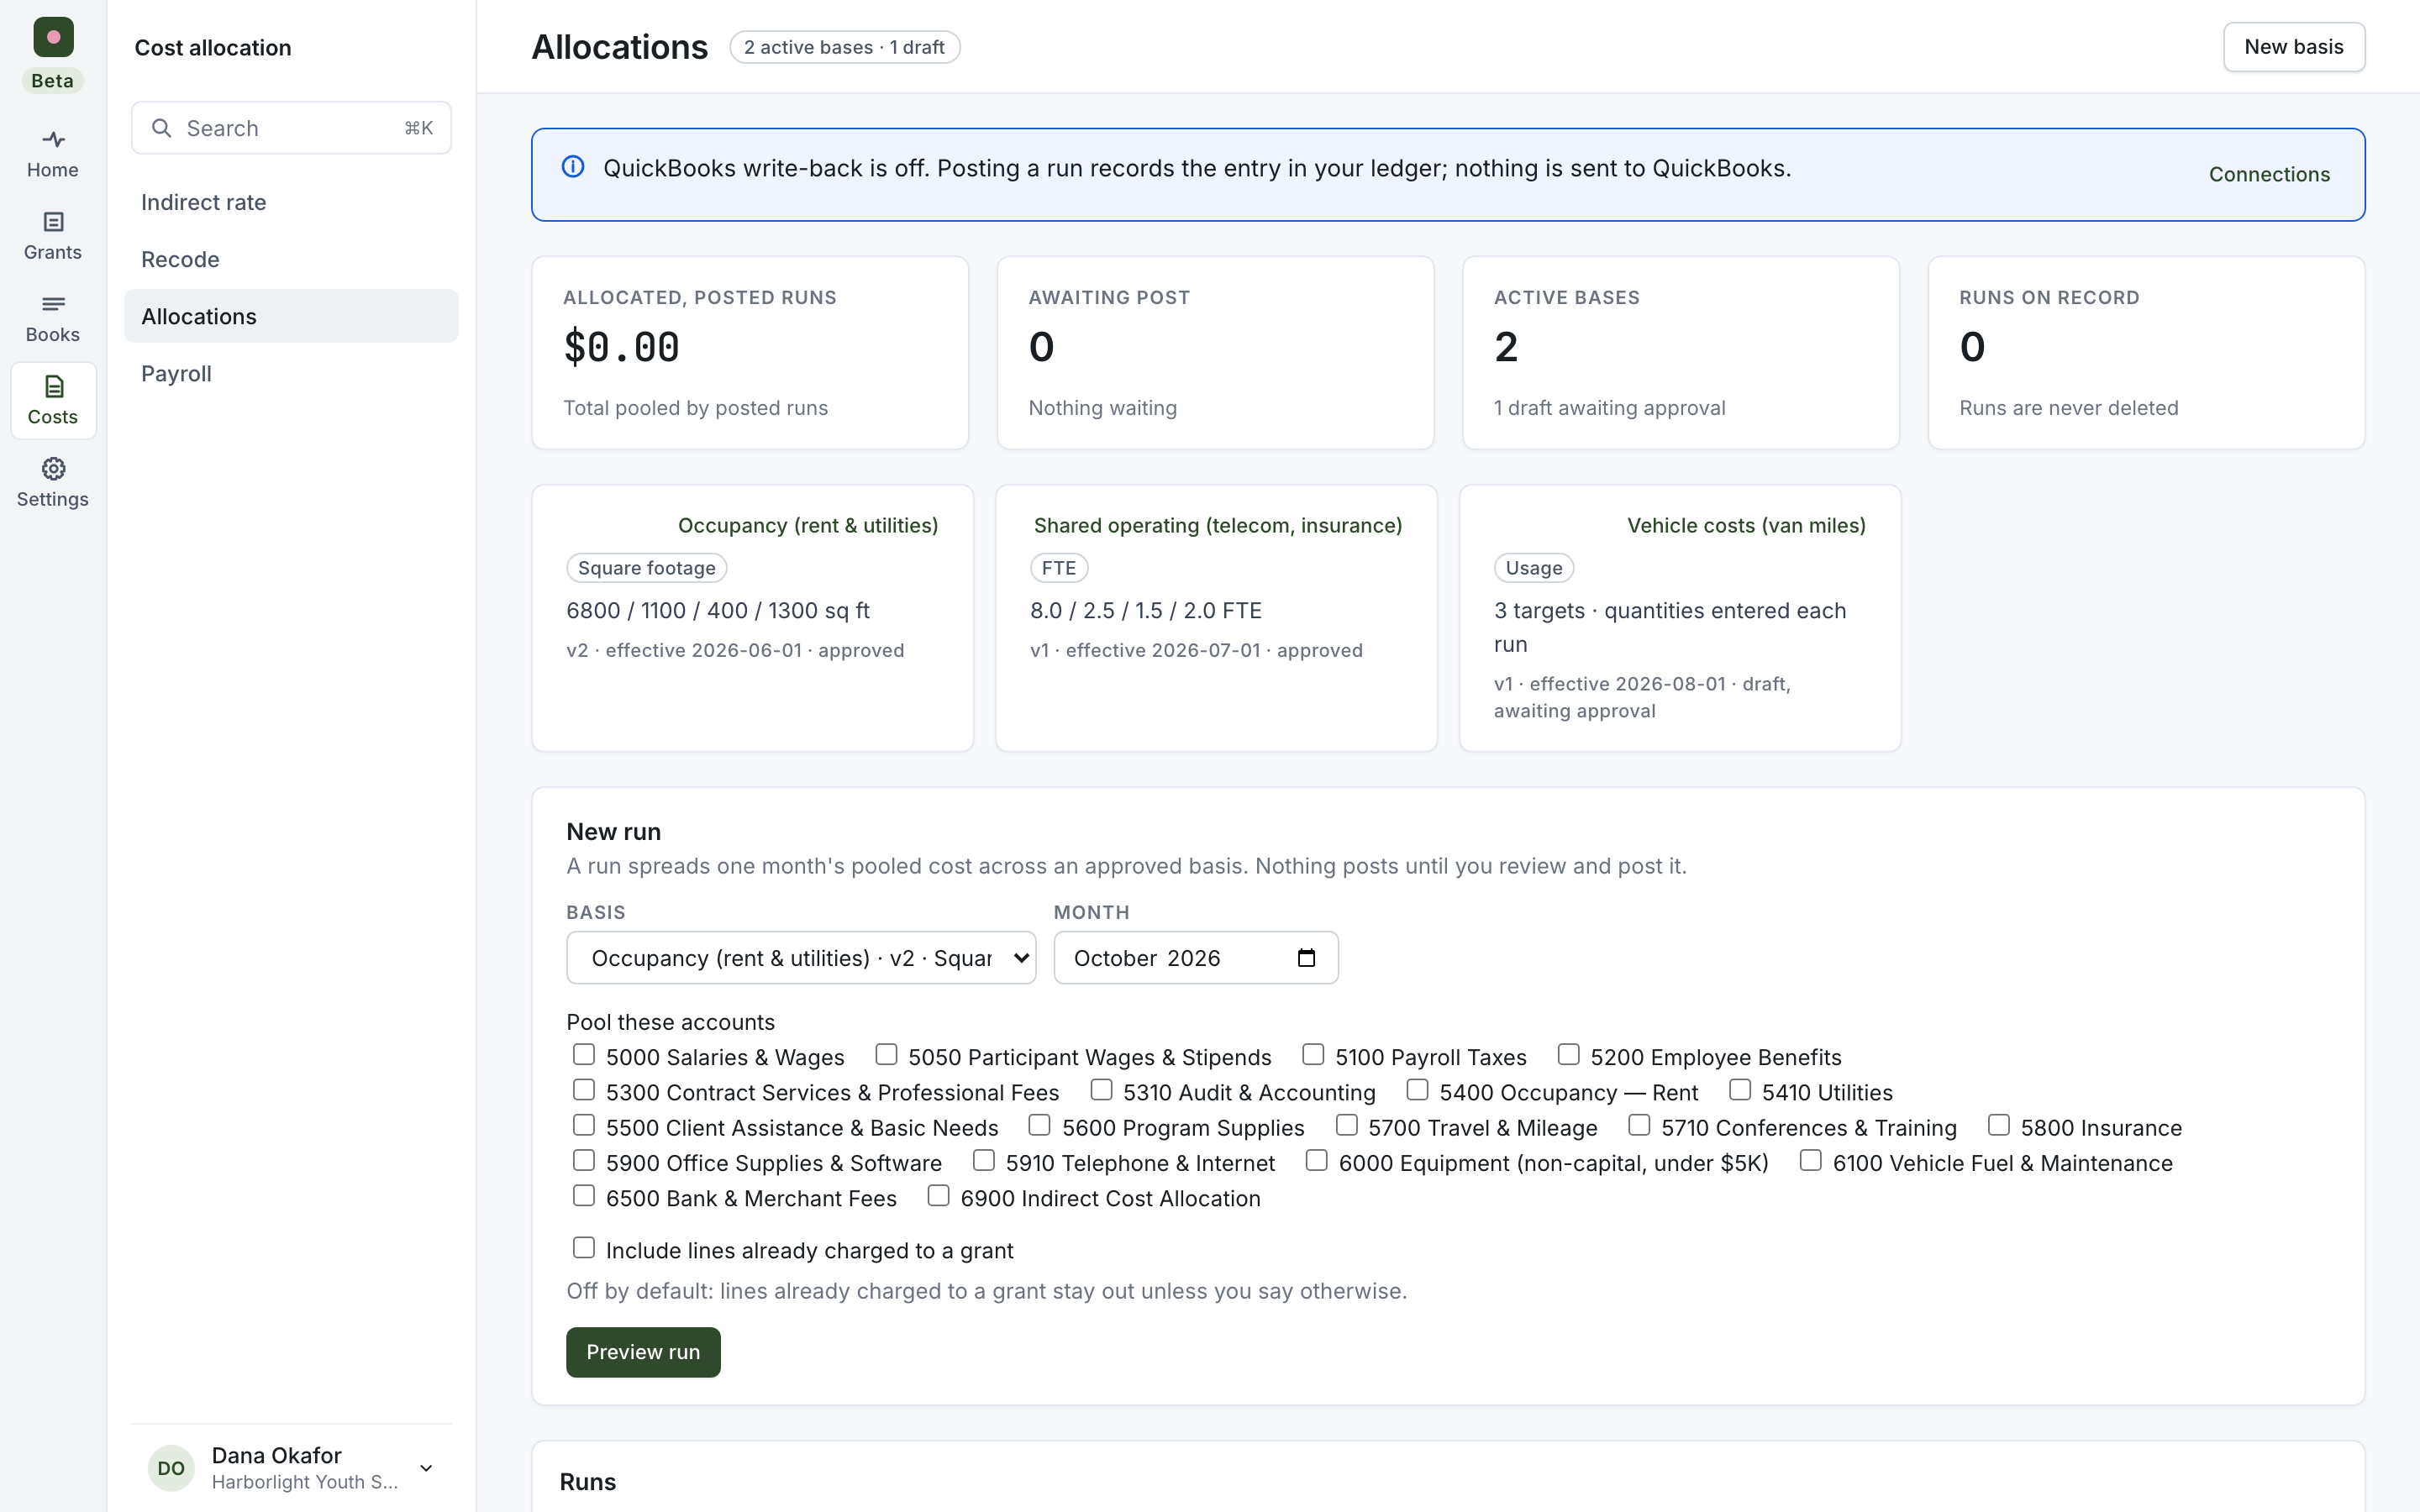2420x1512 pixels.
Task: Click 'Nothing waiting' under Awaiting Post
Action: (1102, 408)
